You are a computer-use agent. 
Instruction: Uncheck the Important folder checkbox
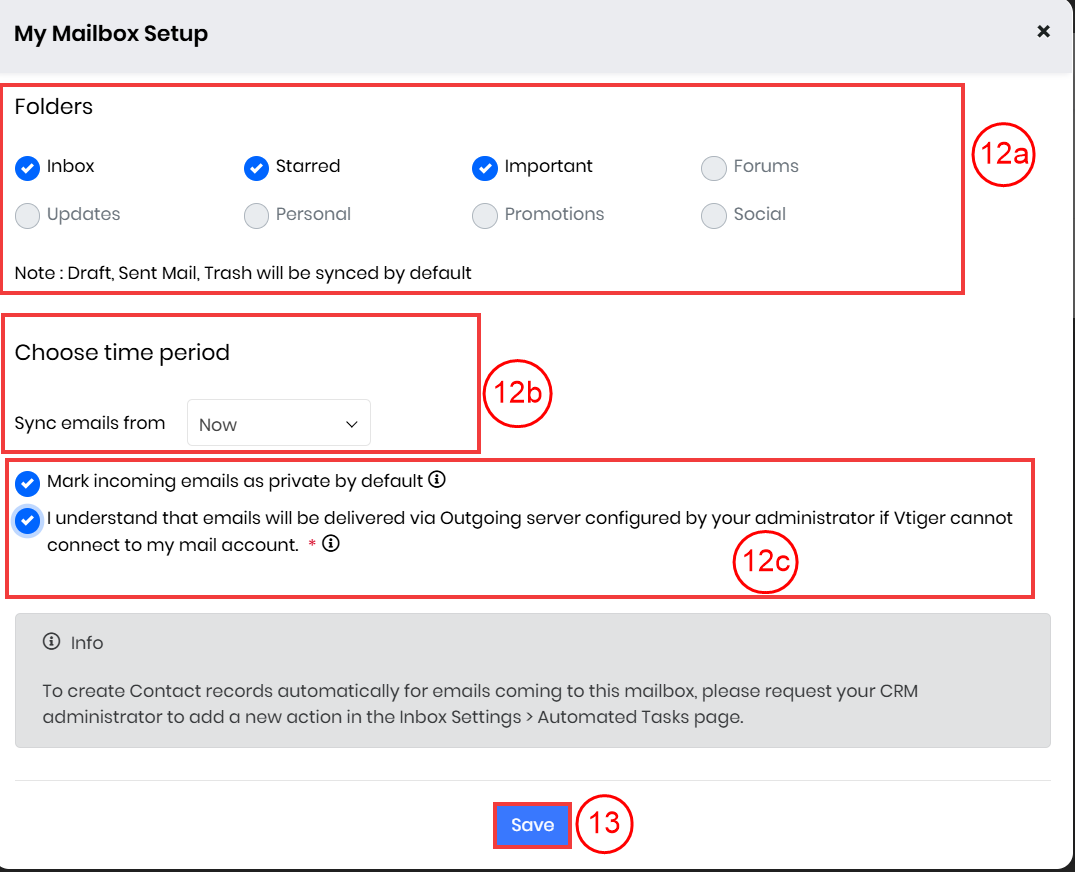(485, 168)
